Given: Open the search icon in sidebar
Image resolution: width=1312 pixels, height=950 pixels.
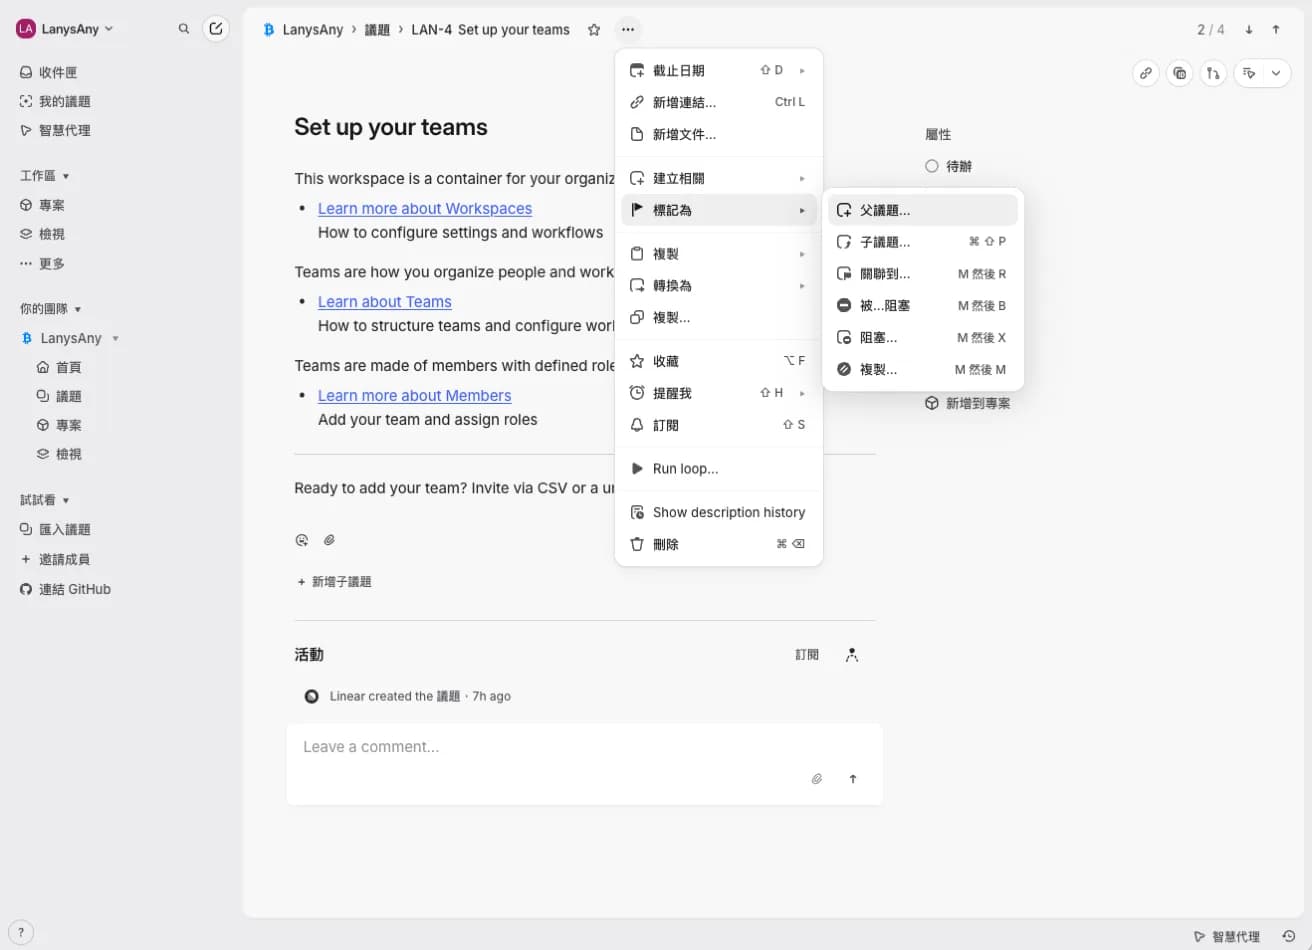Looking at the screenshot, I should coord(184,29).
